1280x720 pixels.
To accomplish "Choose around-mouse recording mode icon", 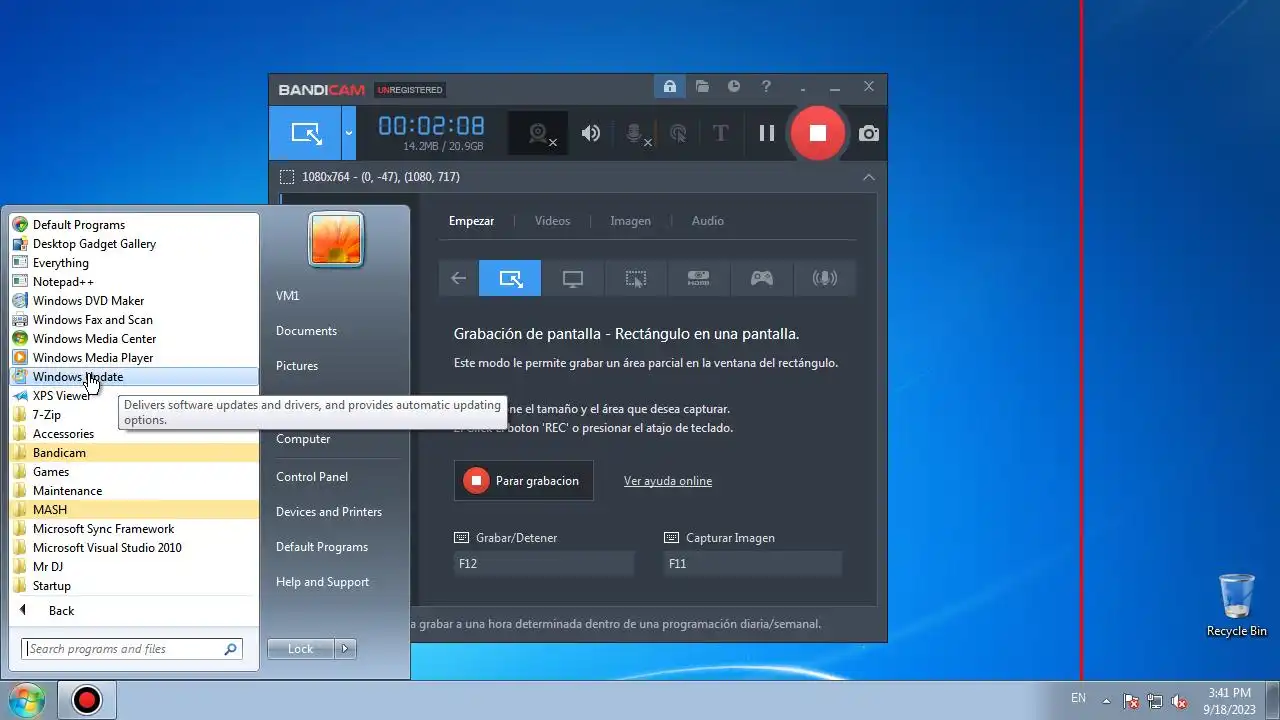I will 636,278.
